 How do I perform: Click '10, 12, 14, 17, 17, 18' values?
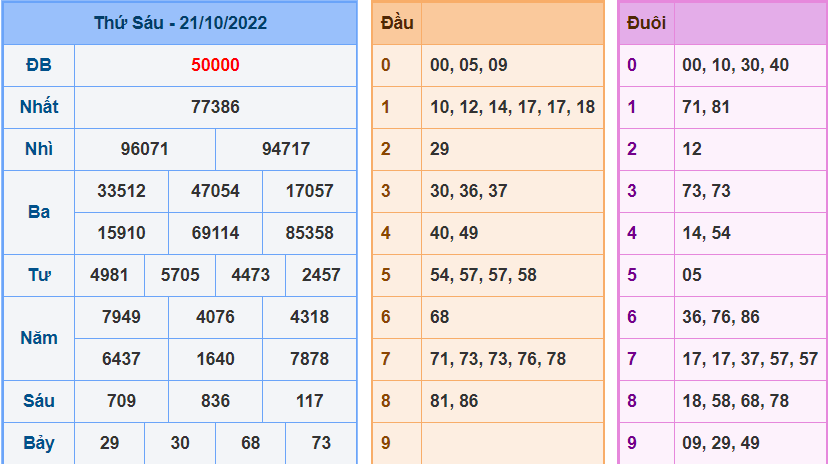pyautogui.click(x=512, y=107)
